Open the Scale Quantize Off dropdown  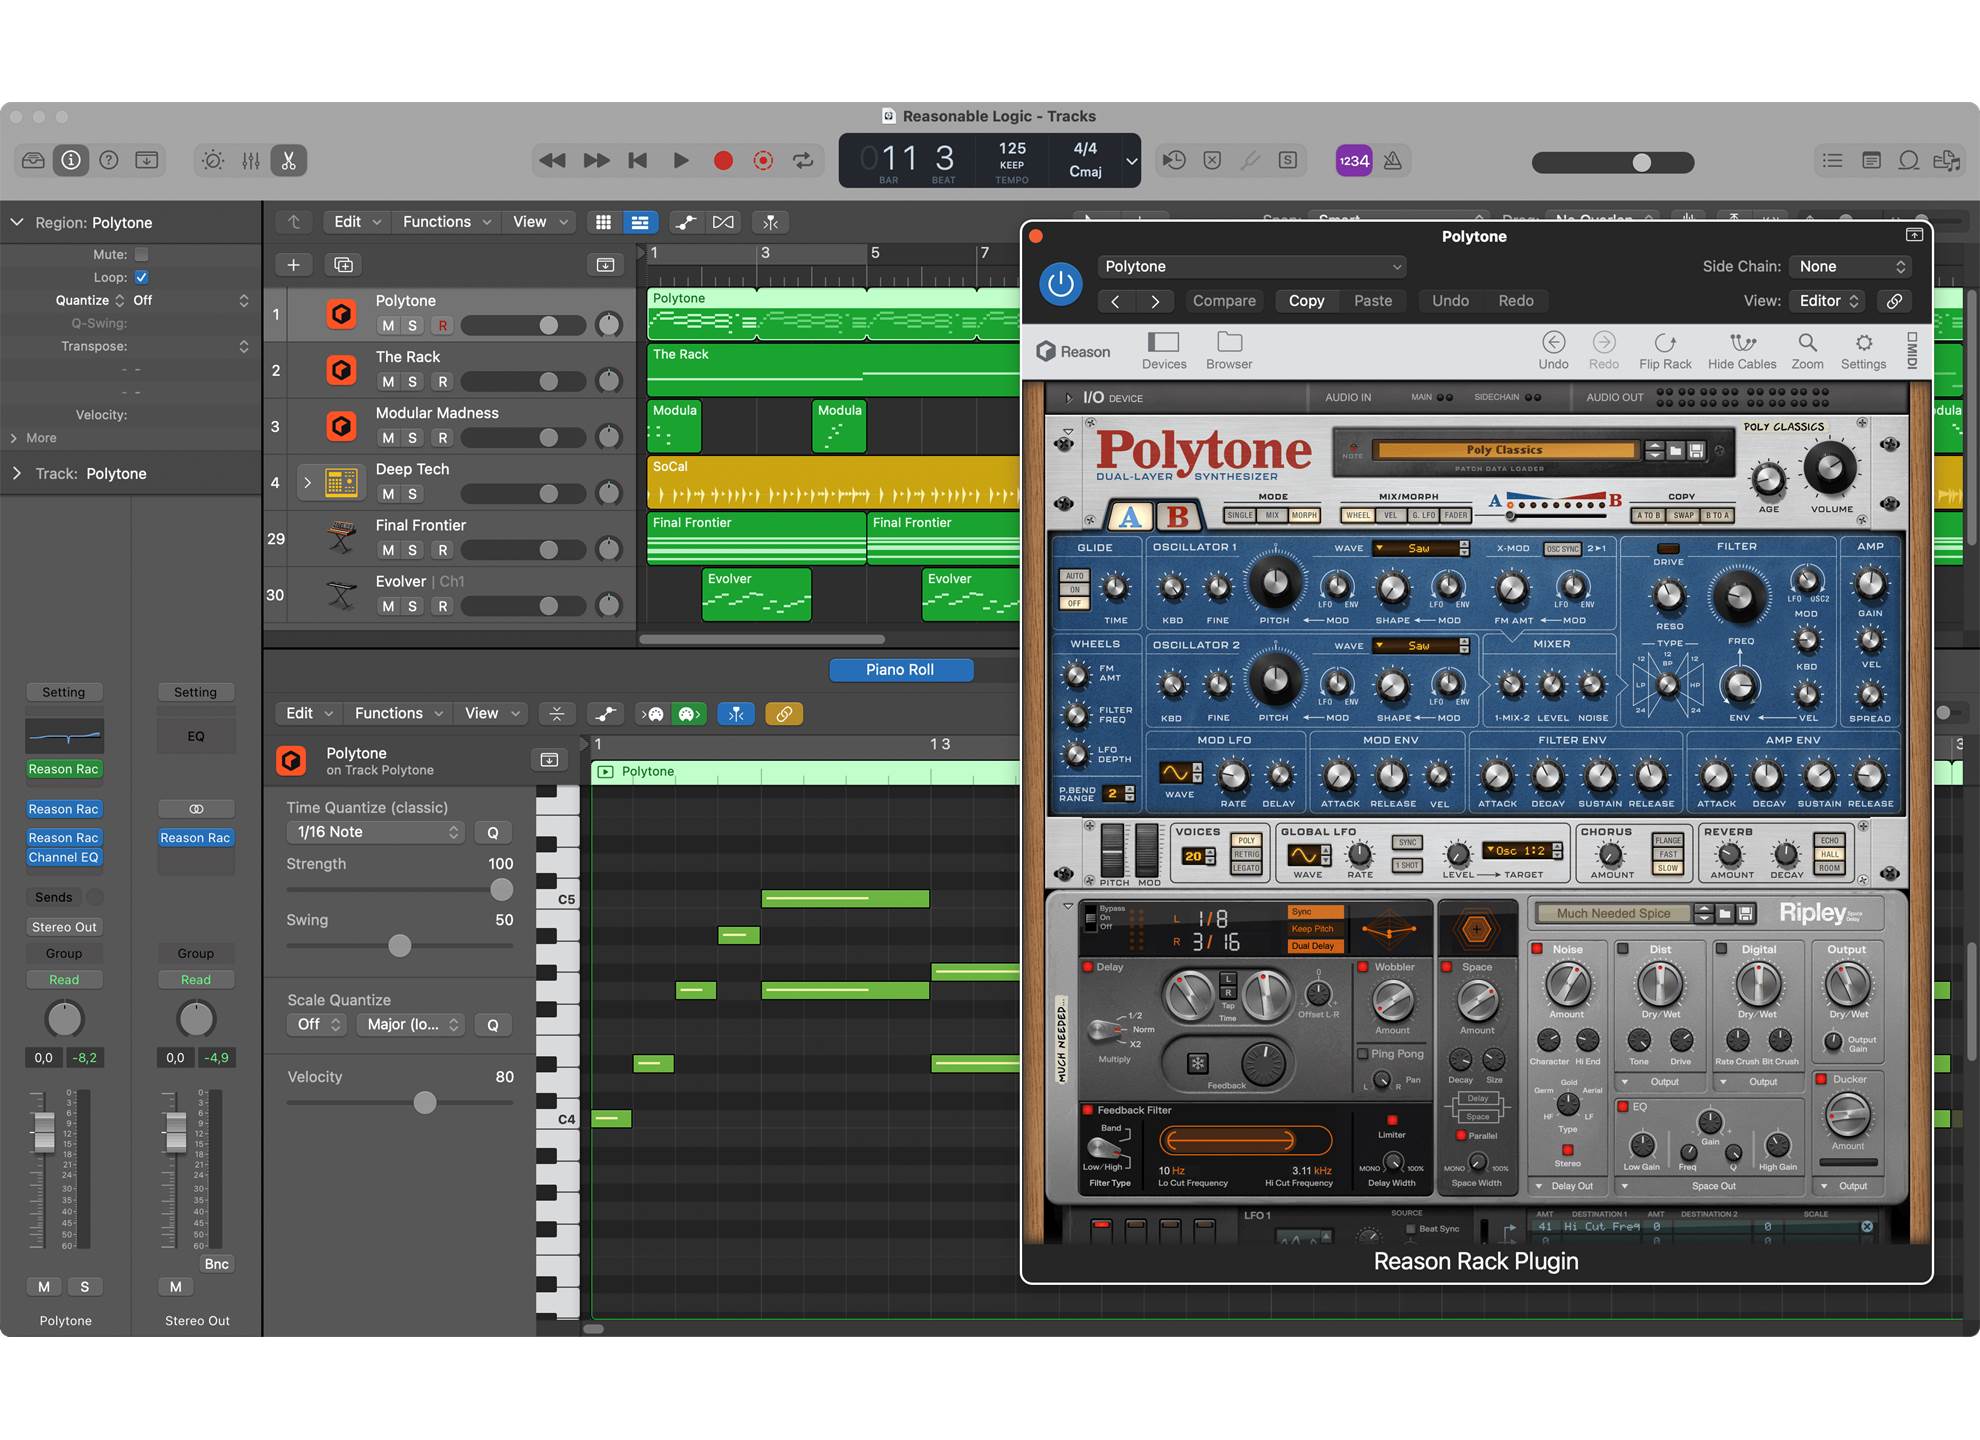pyautogui.click(x=318, y=1024)
